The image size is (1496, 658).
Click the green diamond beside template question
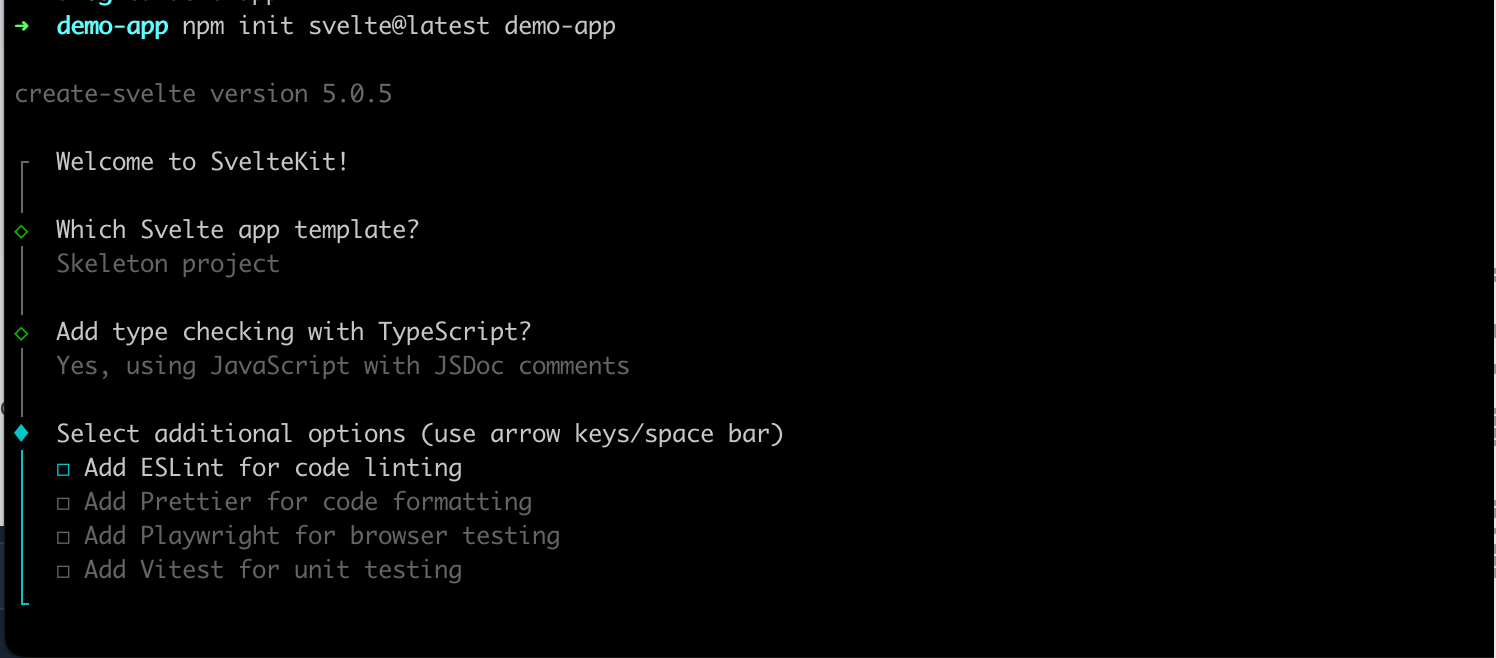click(21, 231)
